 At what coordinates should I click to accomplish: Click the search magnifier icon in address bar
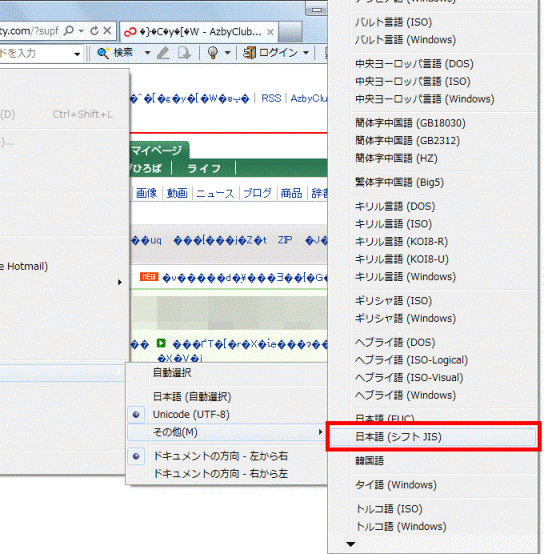click(x=69, y=31)
